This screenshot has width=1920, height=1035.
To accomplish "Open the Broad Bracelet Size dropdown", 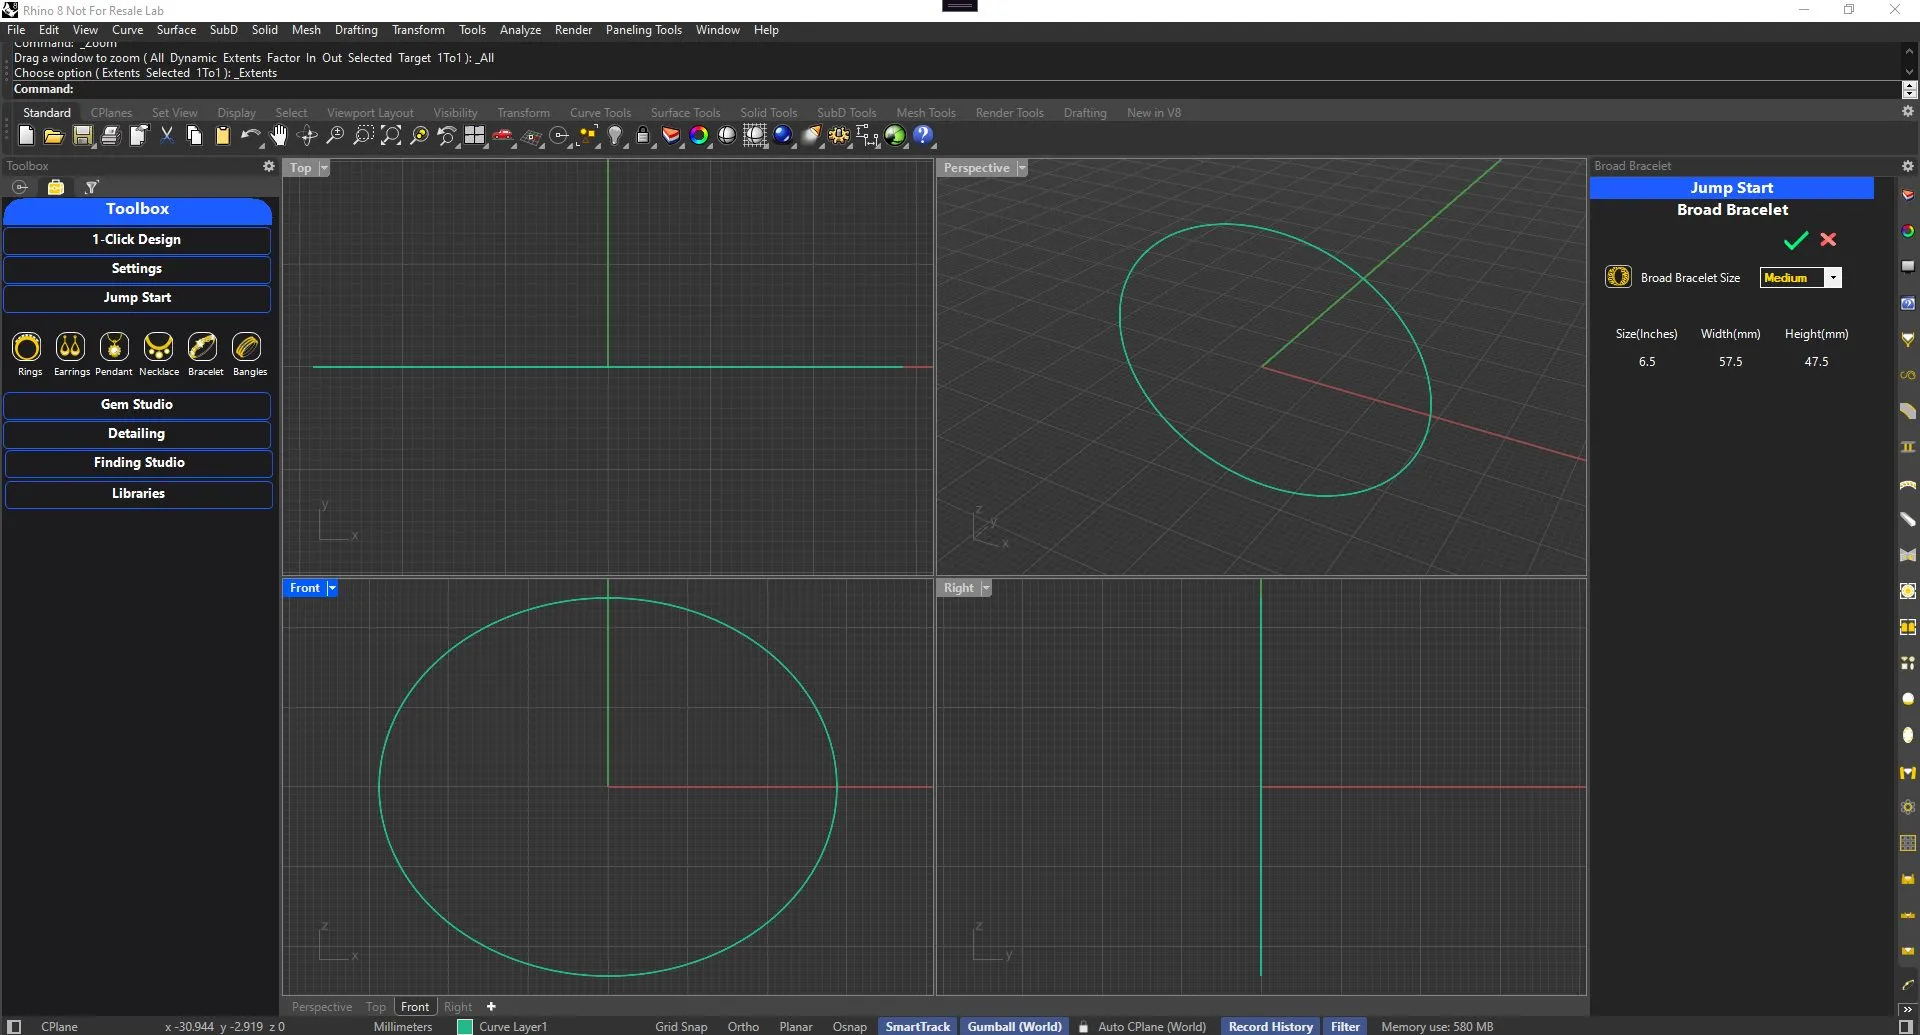I will coord(1832,278).
